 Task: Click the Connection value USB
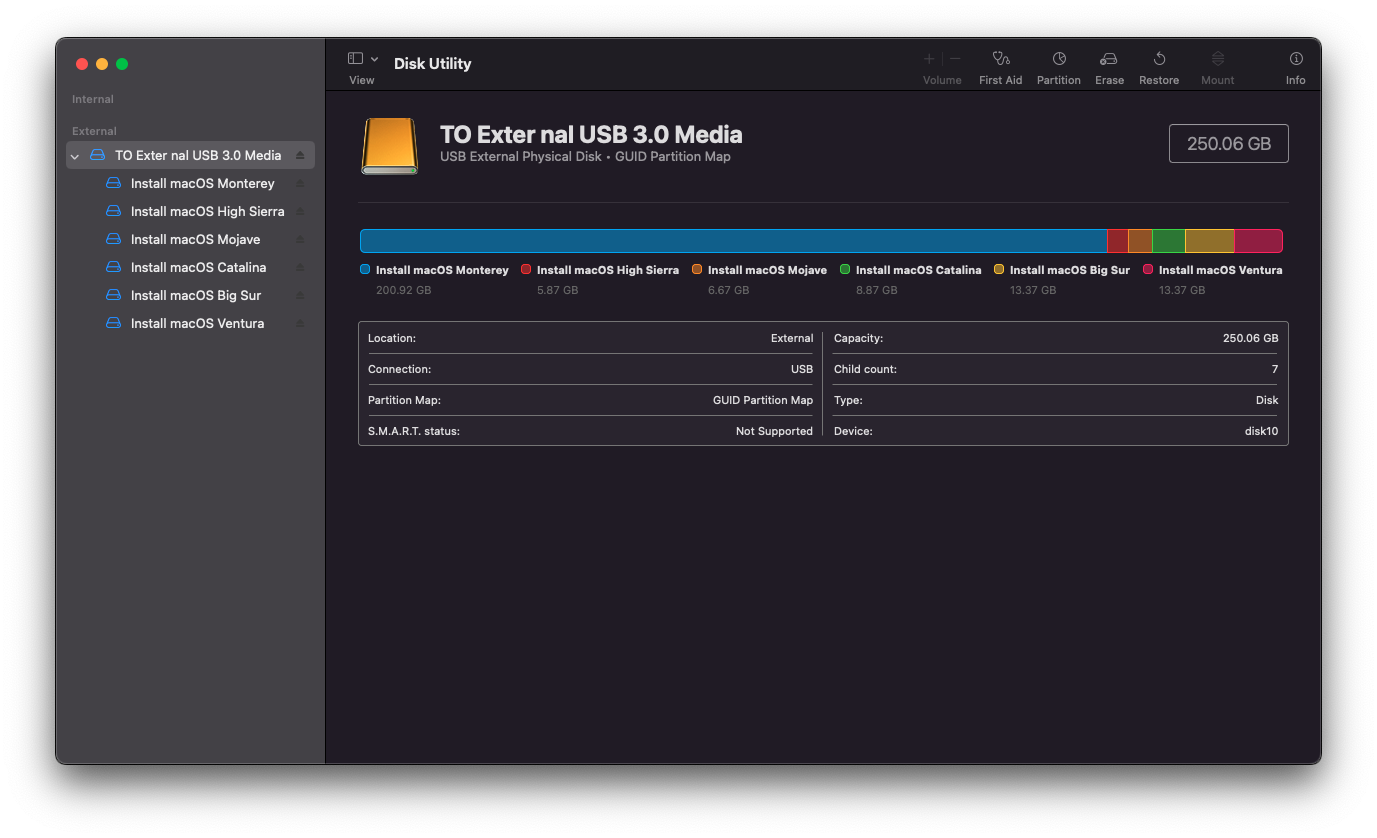(x=802, y=369)
